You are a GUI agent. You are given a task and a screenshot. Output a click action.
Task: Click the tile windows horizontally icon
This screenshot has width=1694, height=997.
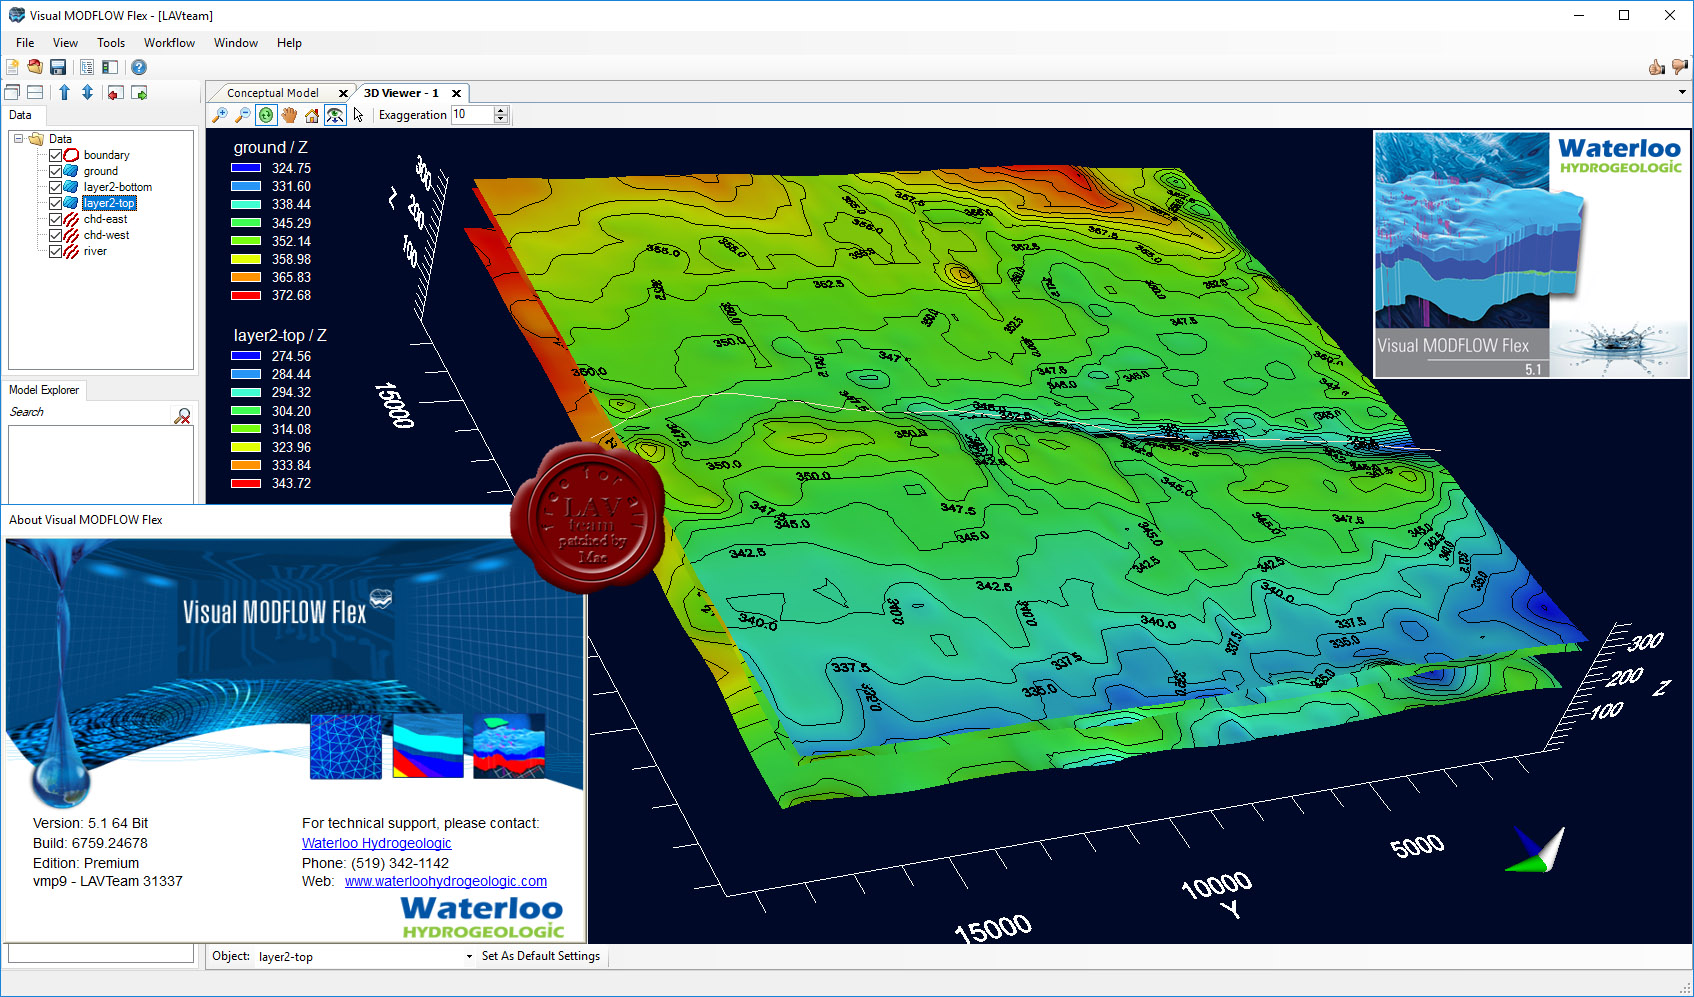(35, 92)
